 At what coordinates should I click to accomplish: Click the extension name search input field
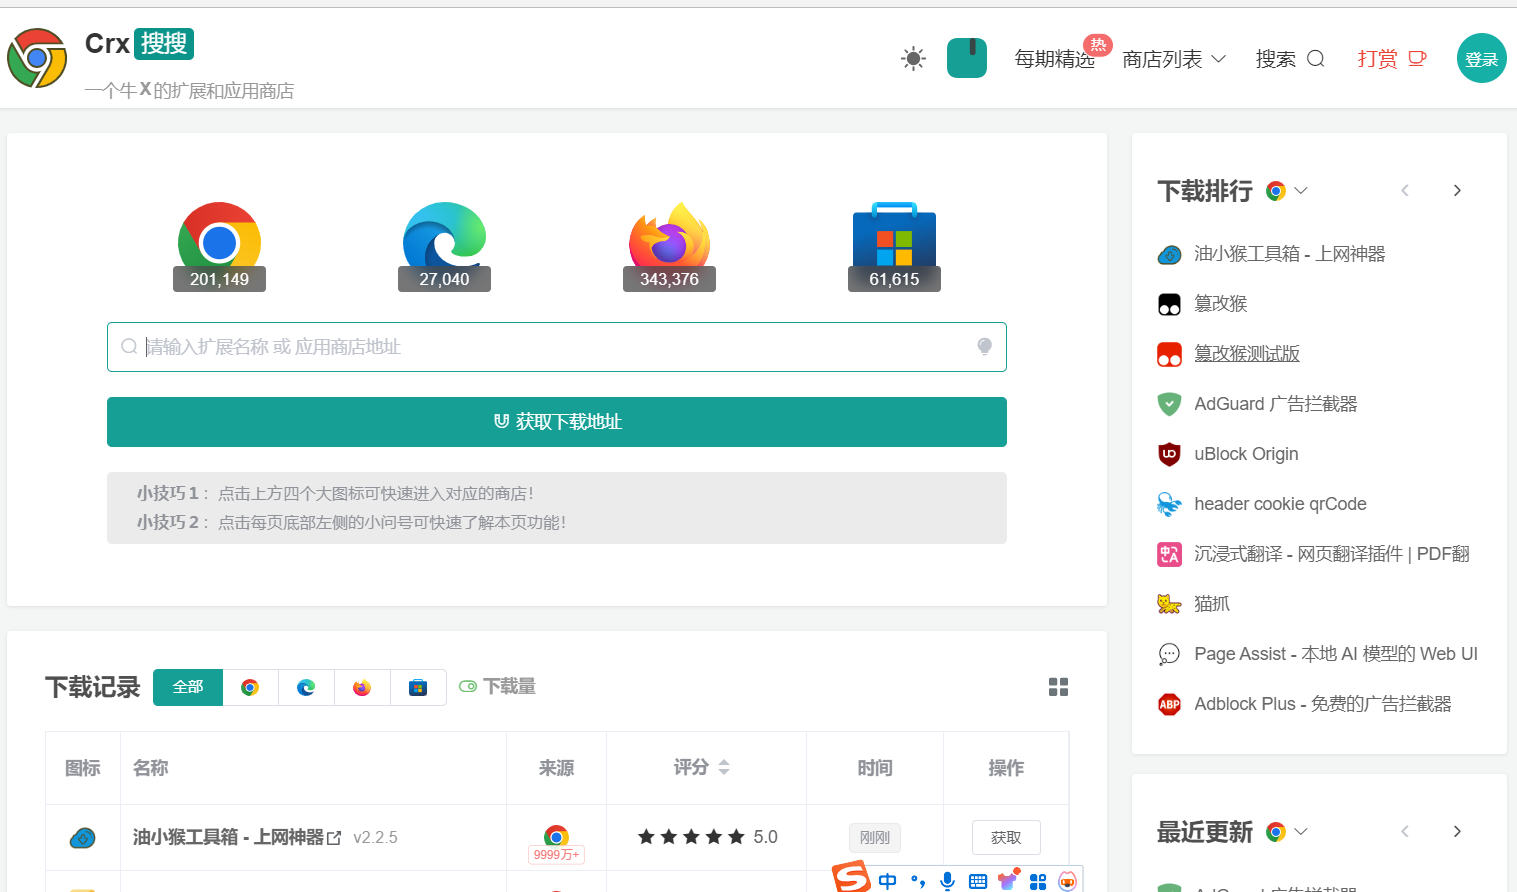555,347
